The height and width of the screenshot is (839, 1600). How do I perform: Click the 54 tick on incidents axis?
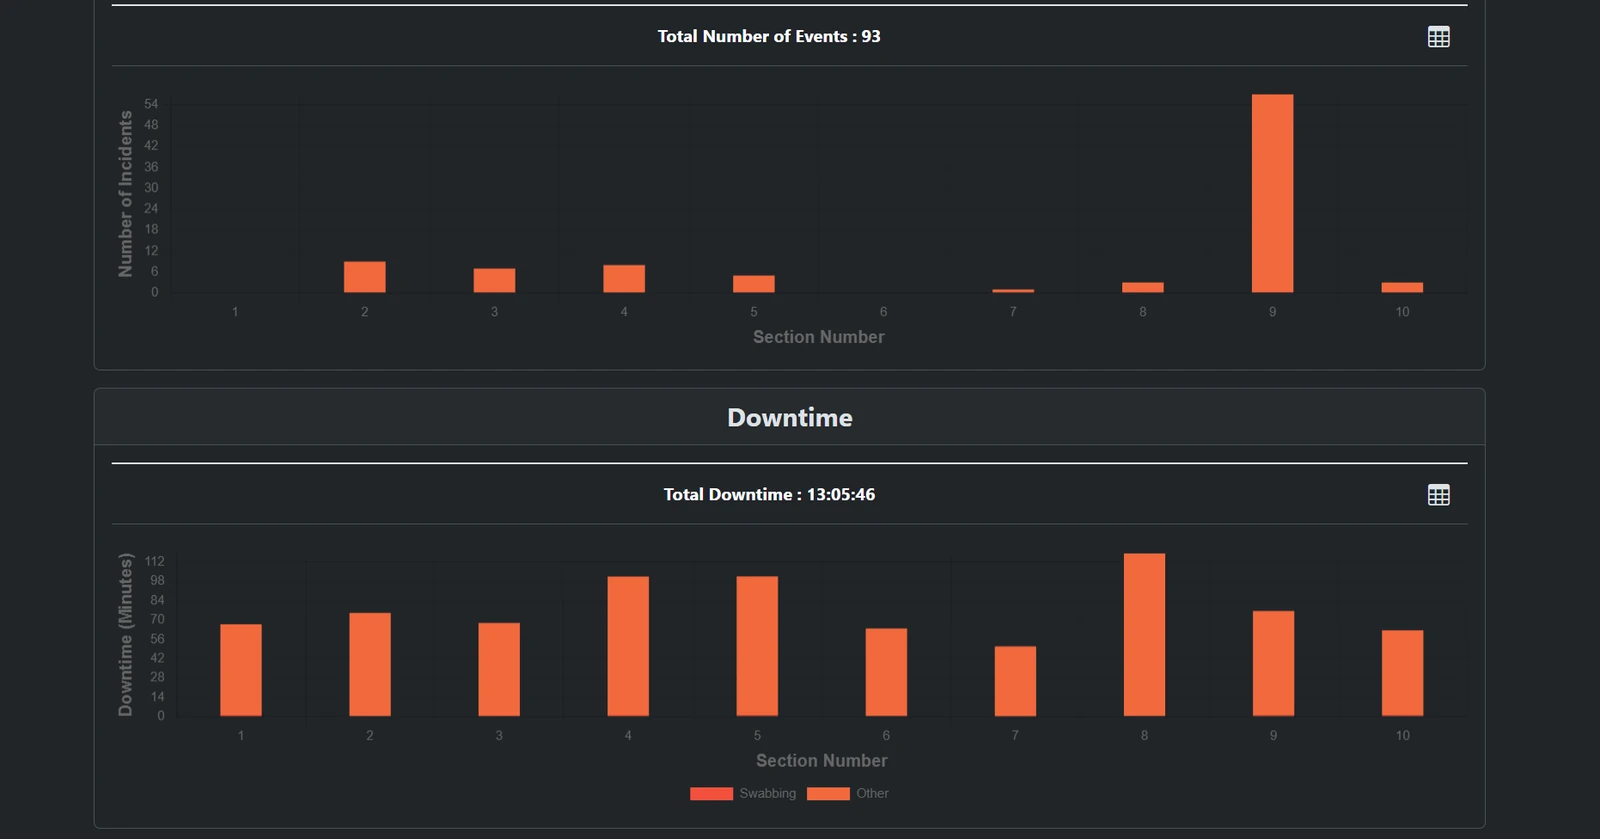click(x=151, y=104)
